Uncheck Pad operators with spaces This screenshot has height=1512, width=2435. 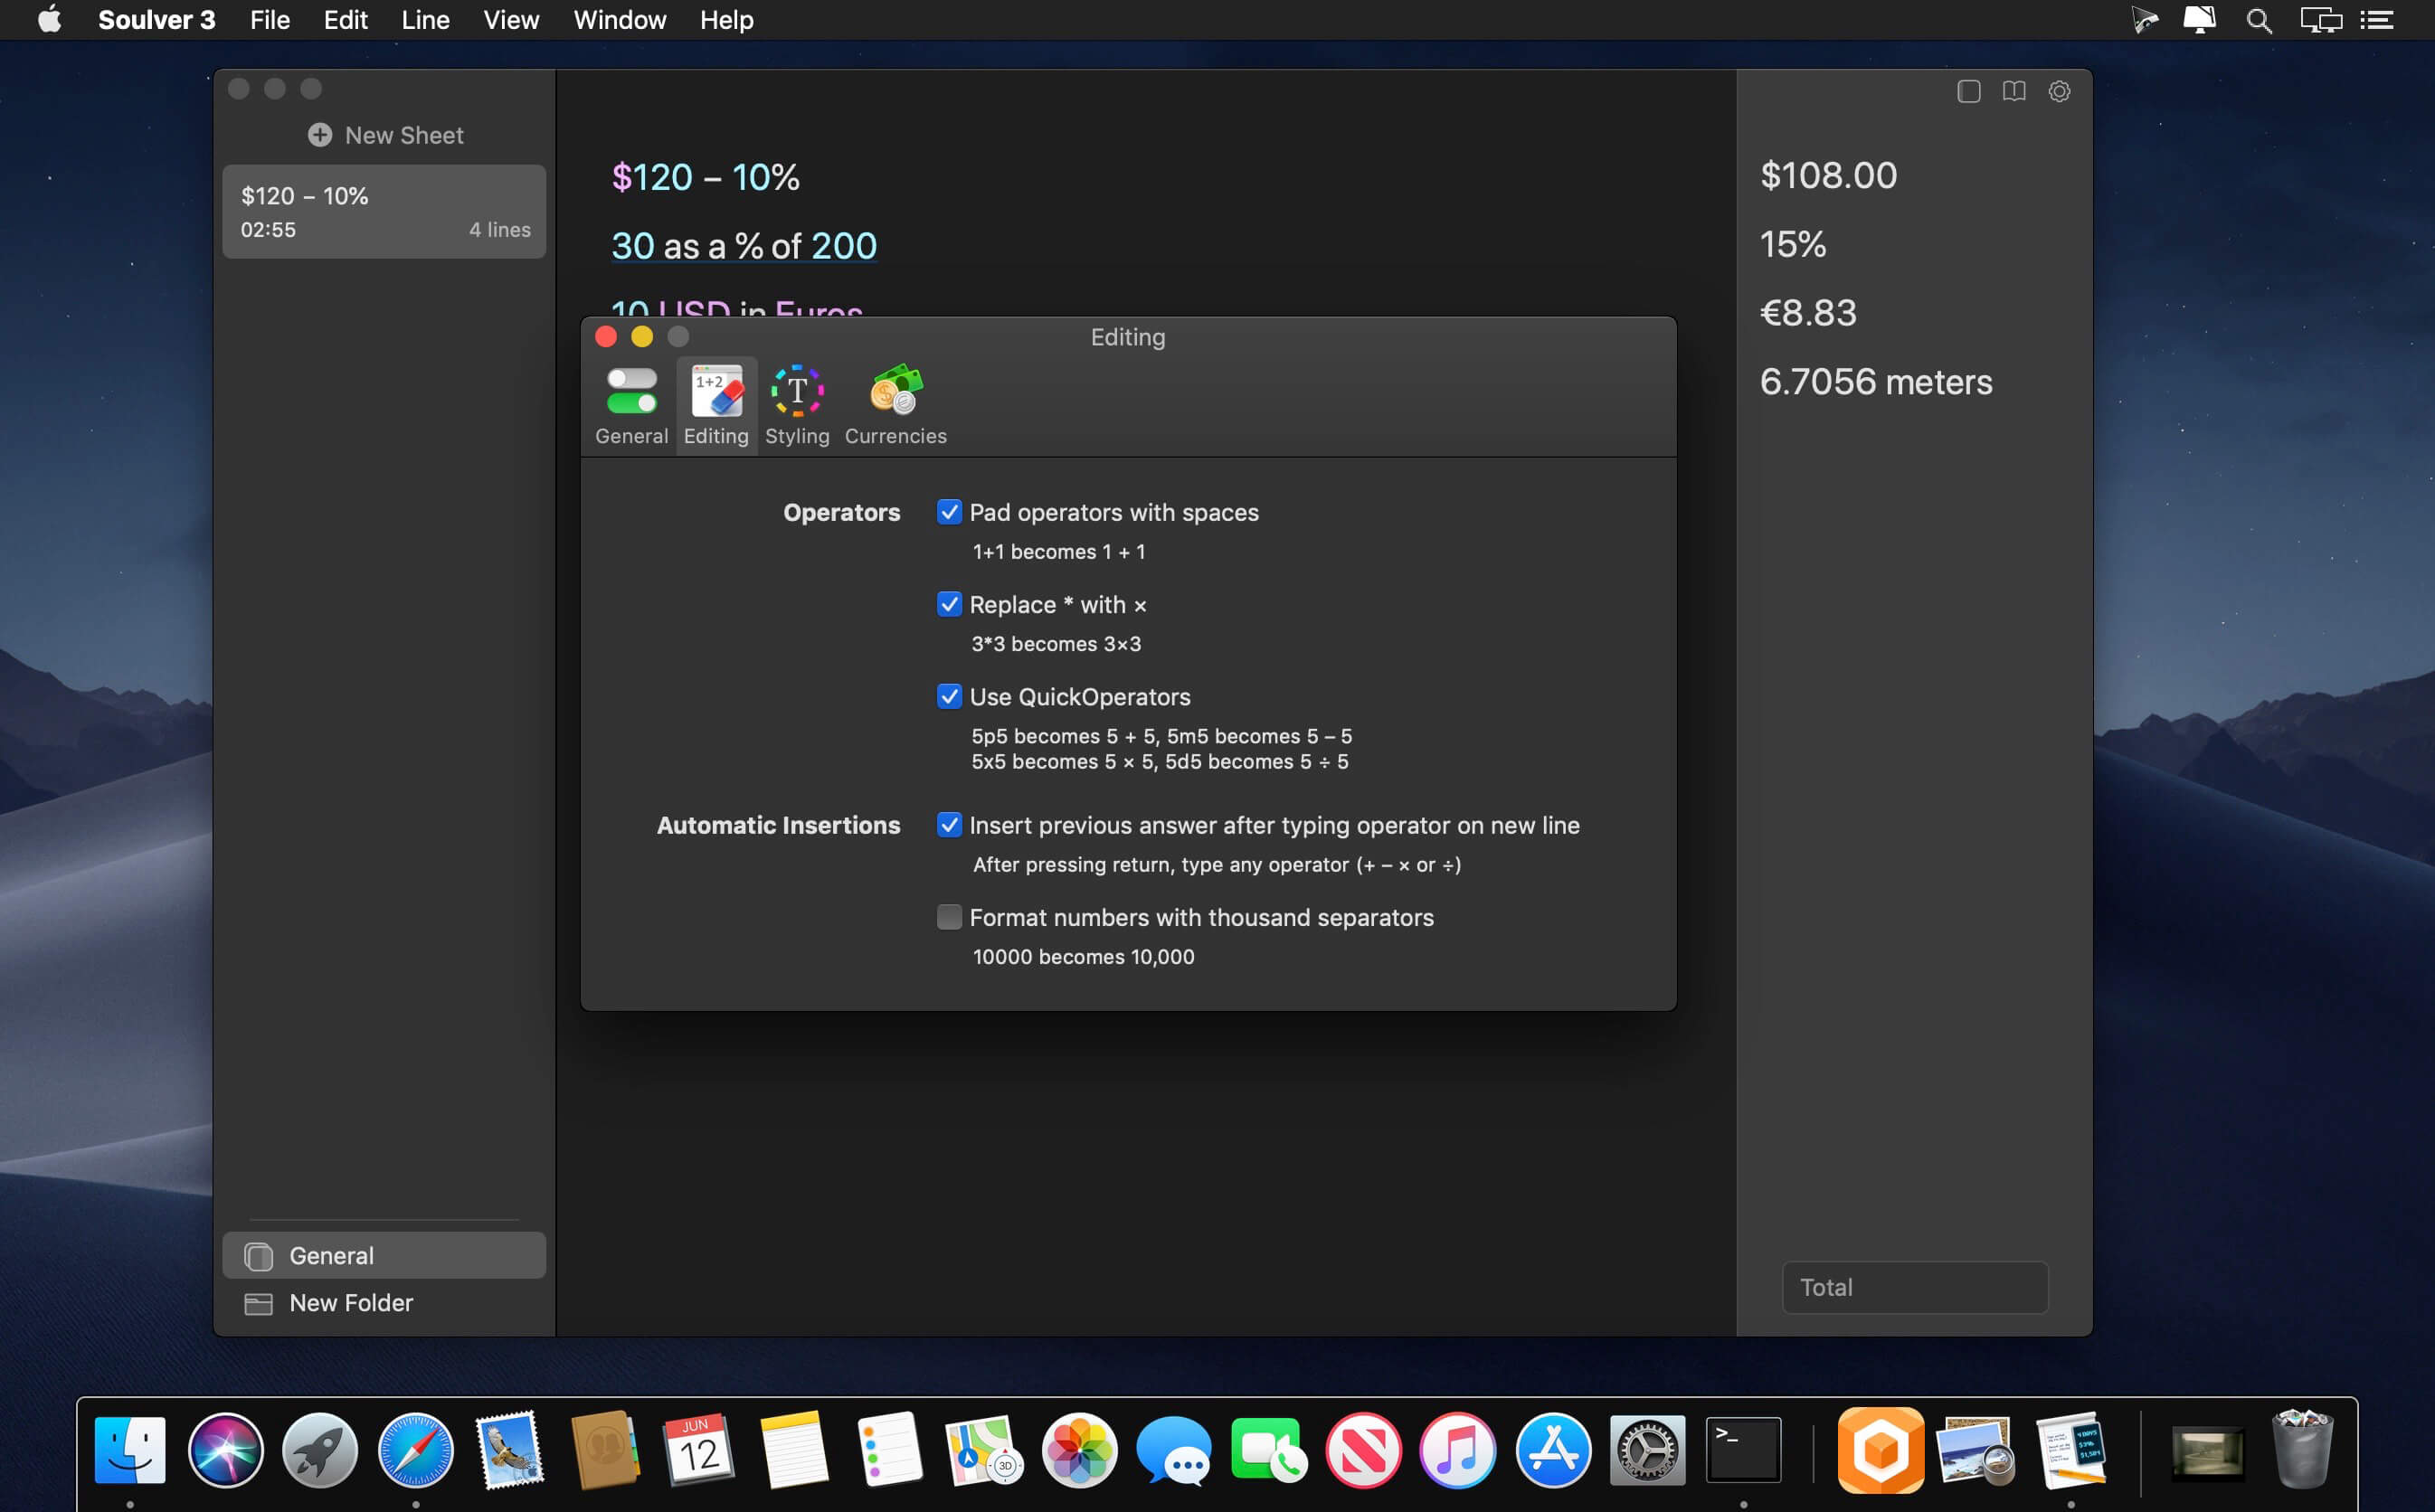(x=949, y=512)
